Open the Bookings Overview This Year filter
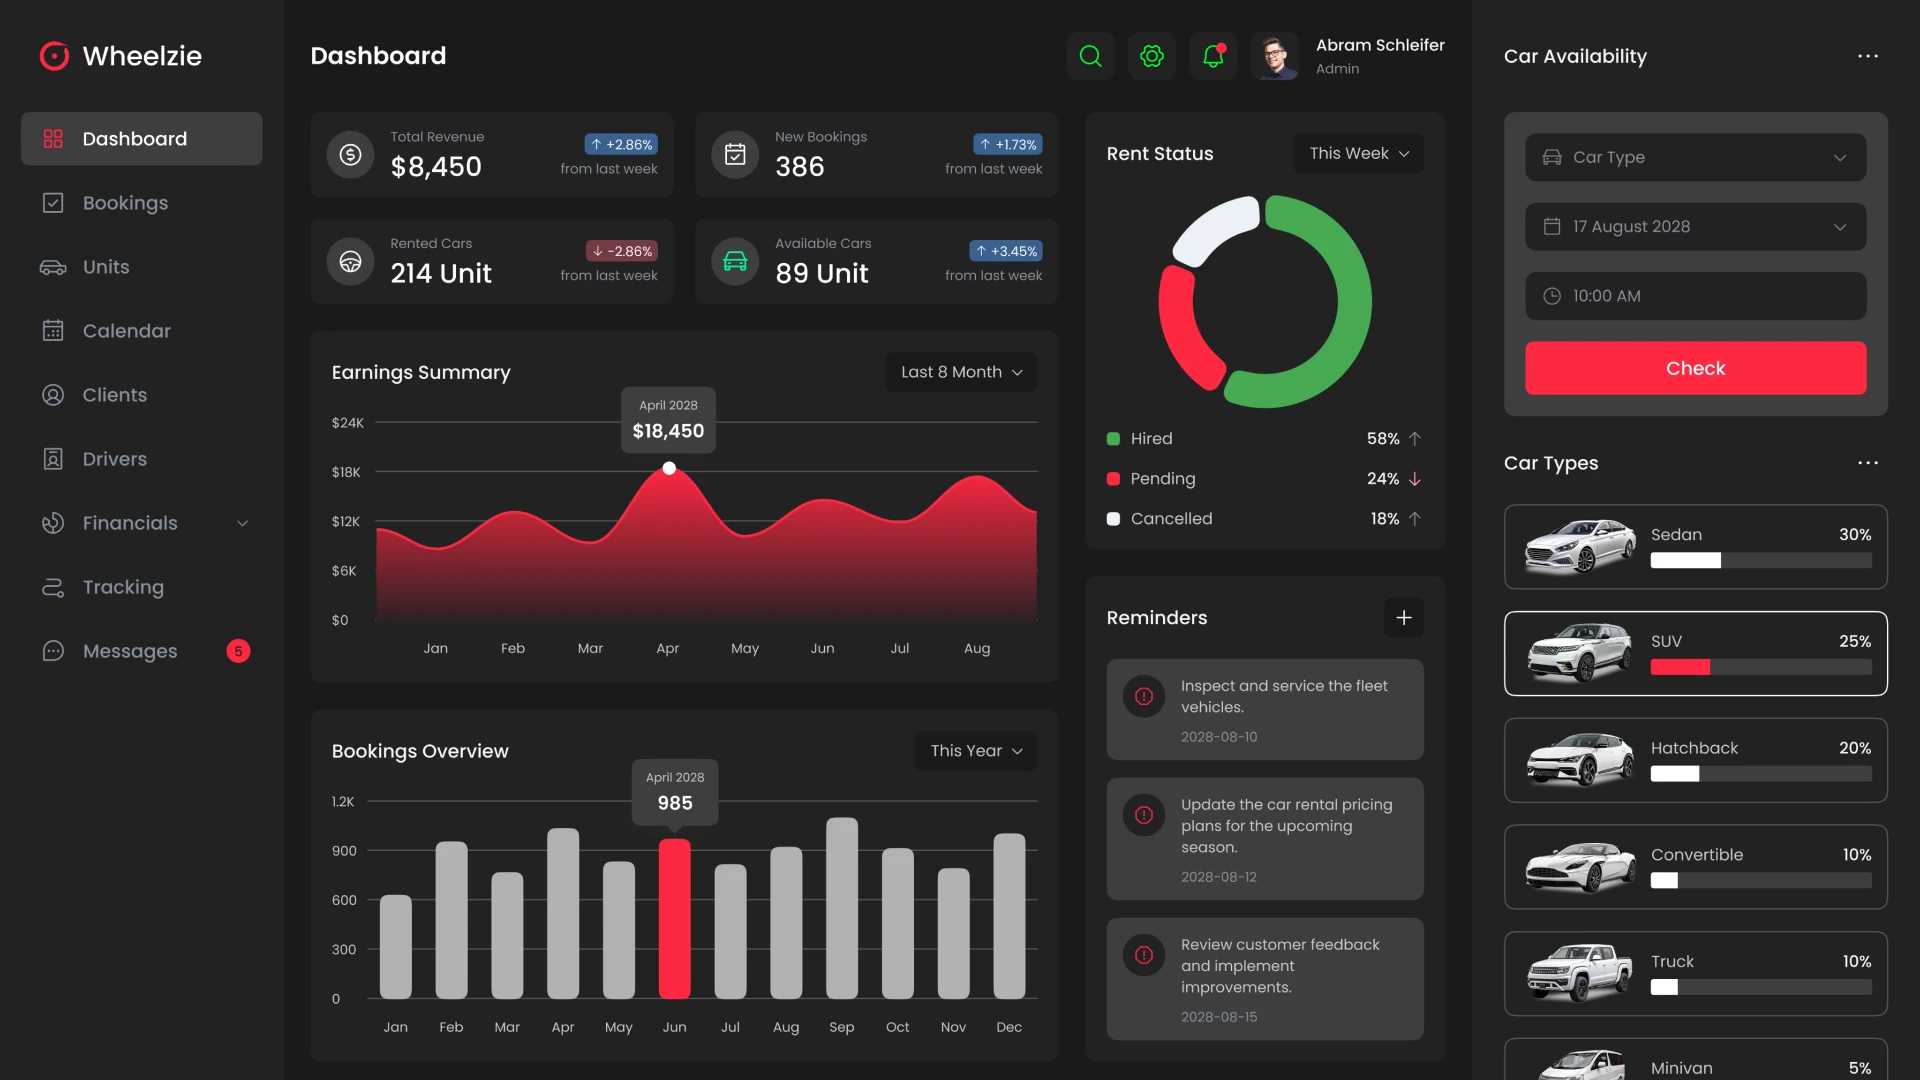Viewport: 1920px width, 1080px height. (974, 750)
